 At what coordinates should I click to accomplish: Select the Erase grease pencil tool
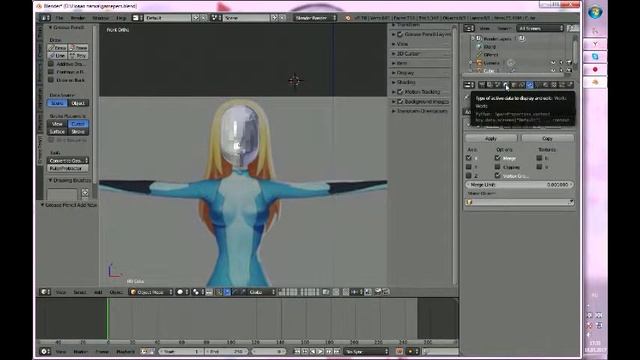pos(78,47)
